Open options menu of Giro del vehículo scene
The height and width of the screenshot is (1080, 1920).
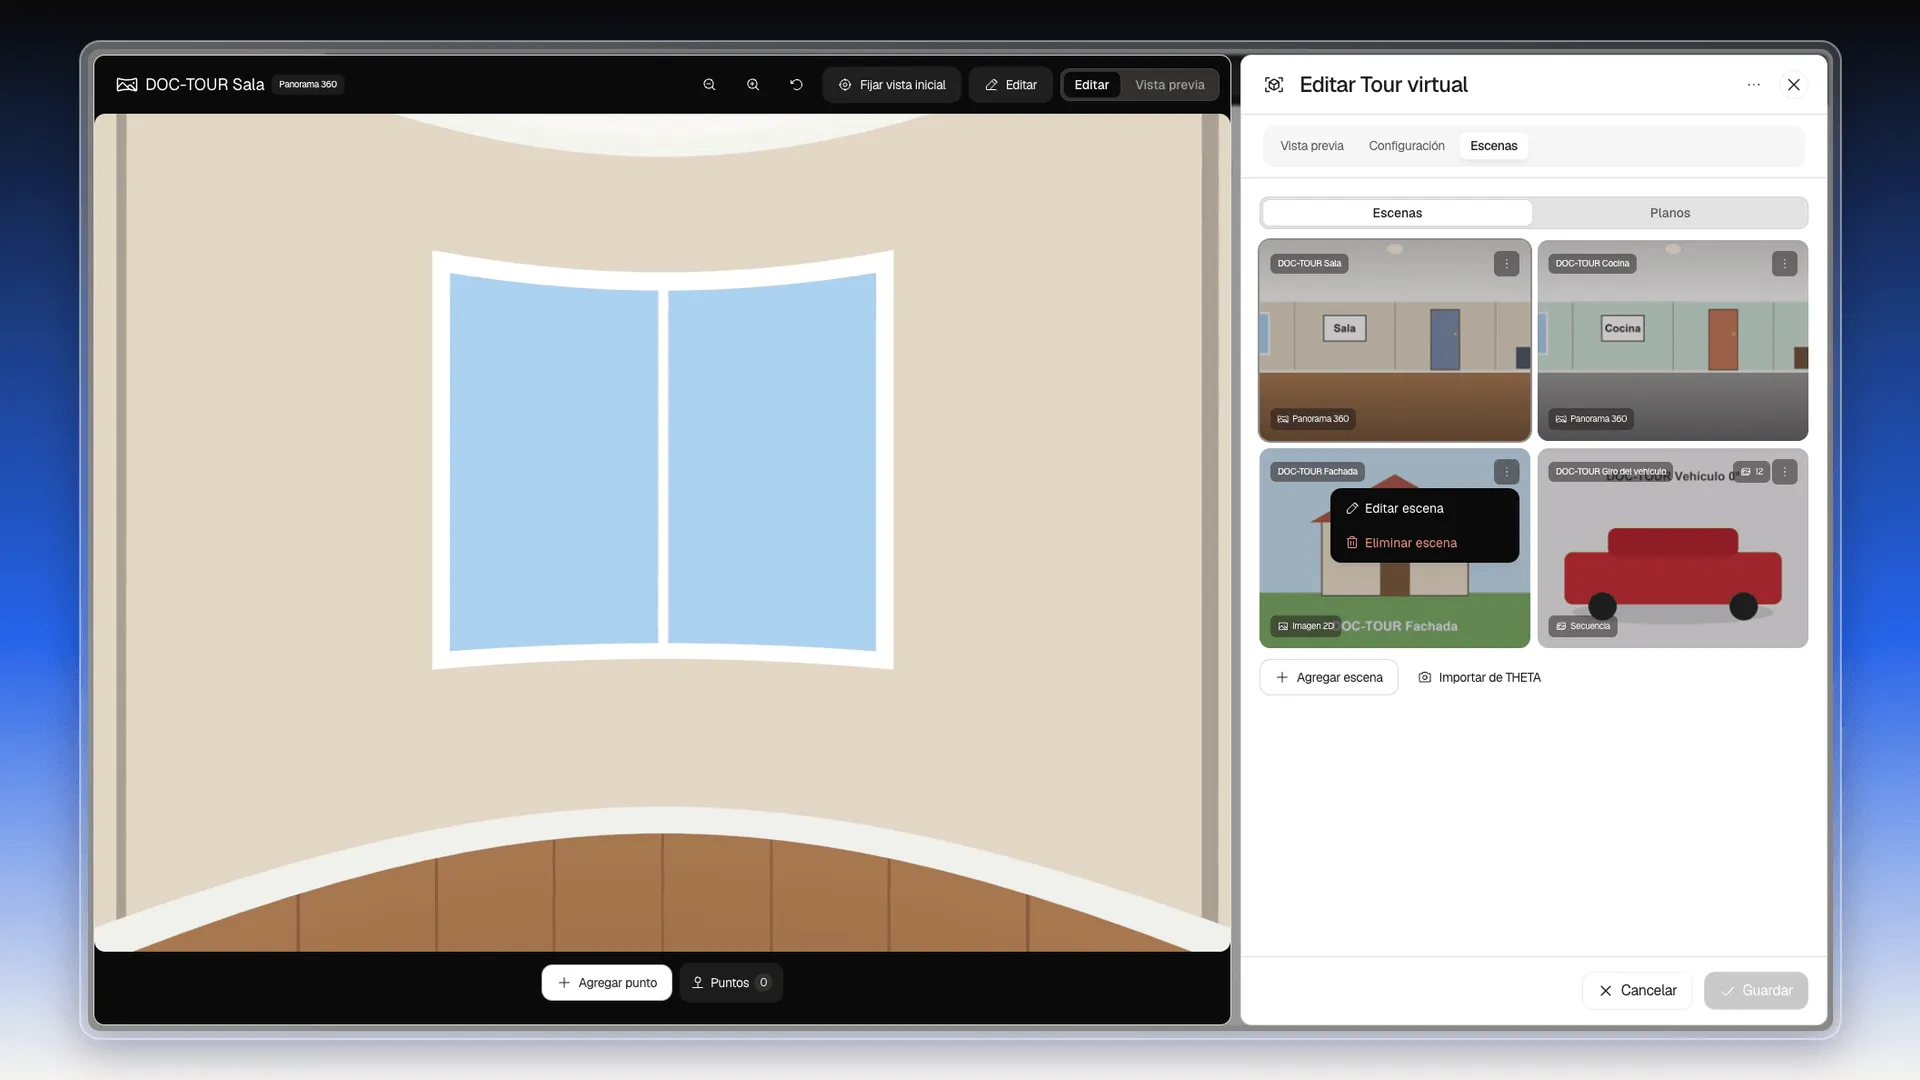tap(1785, 472)
